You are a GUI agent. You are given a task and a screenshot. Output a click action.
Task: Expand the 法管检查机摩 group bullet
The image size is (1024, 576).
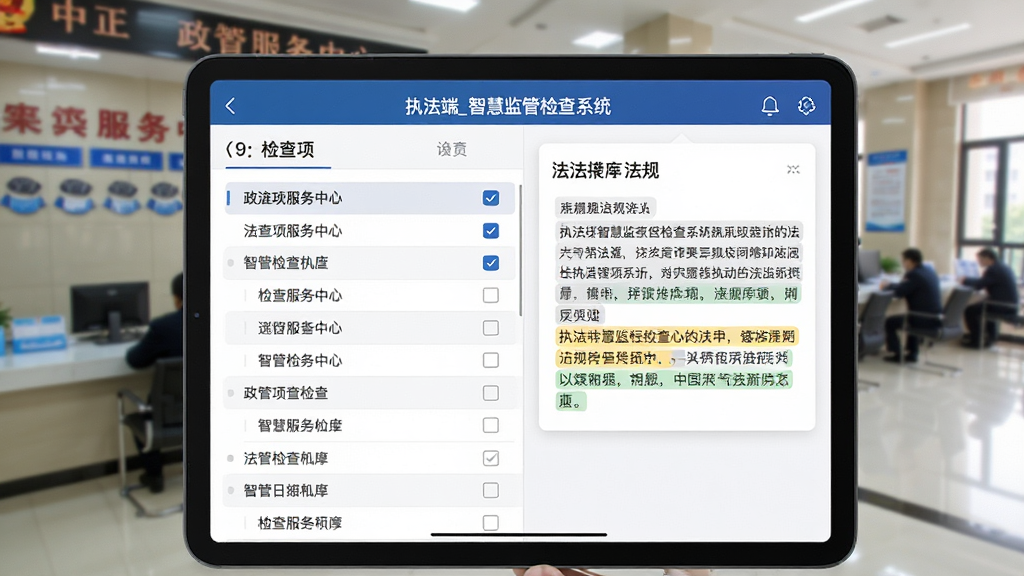pos(231,458)
